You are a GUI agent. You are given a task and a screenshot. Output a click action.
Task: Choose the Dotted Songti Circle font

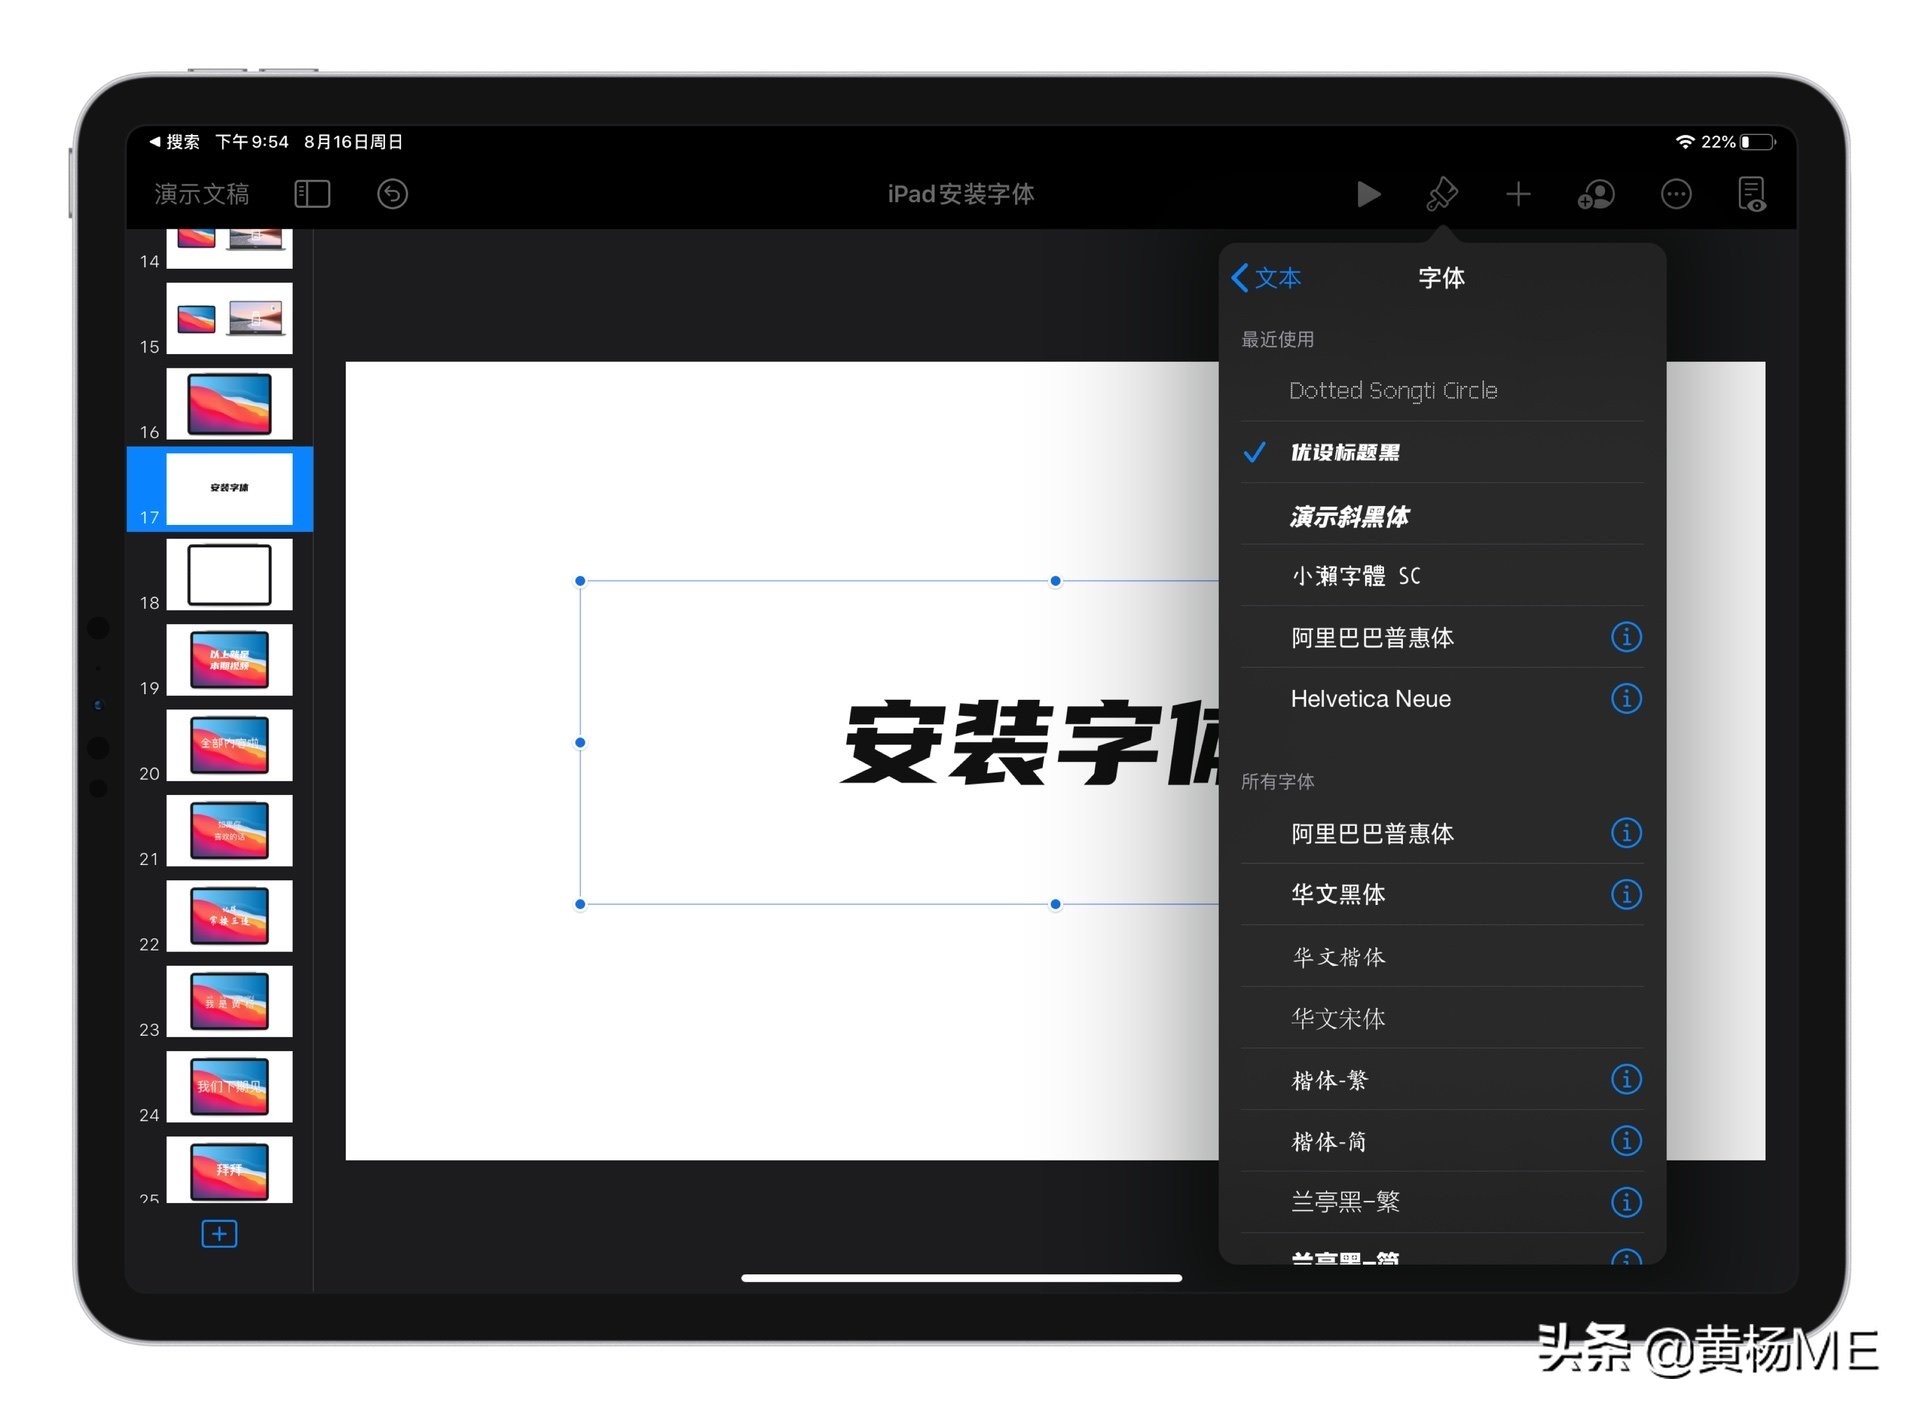(1392, 390)
